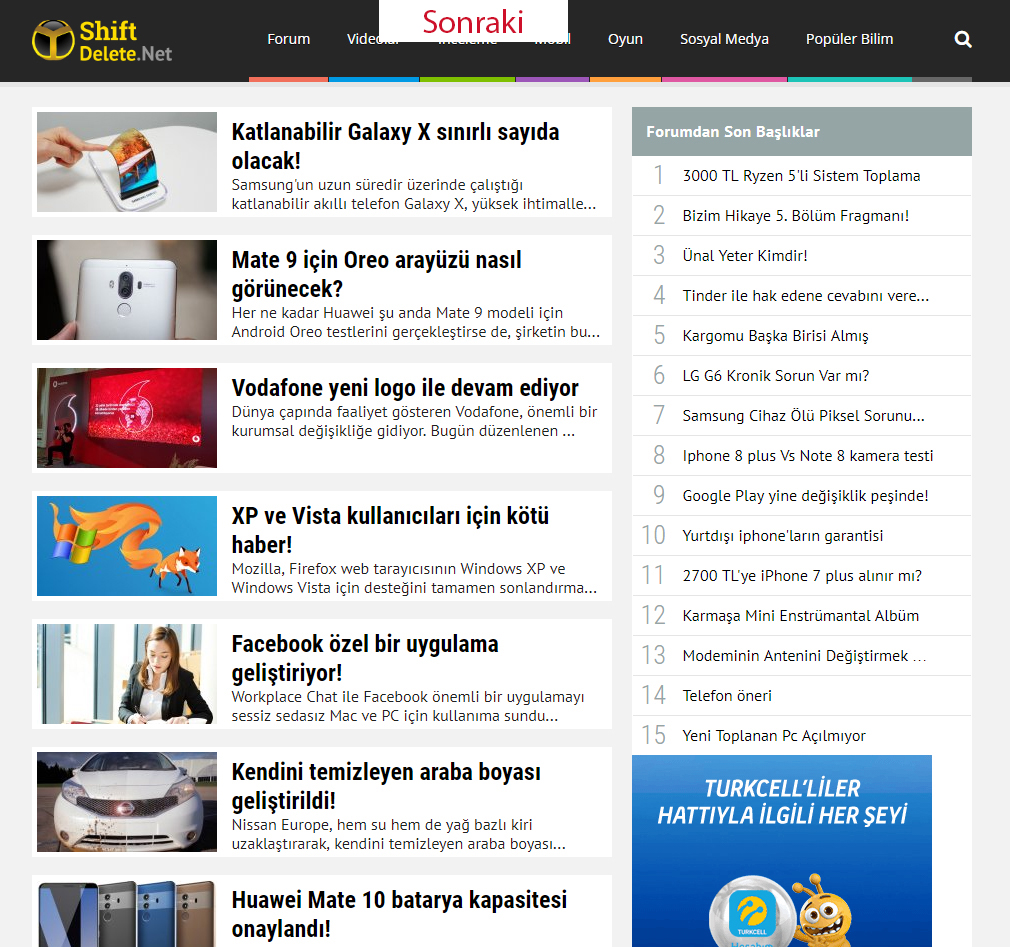1010x947 pixels.
Task: Open the search magnifier icon
Action: click(x=962, y=39)
